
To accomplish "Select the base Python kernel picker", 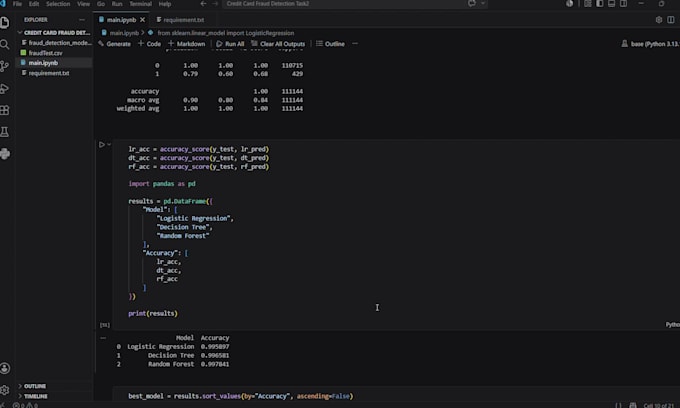I will click(650, 43).
